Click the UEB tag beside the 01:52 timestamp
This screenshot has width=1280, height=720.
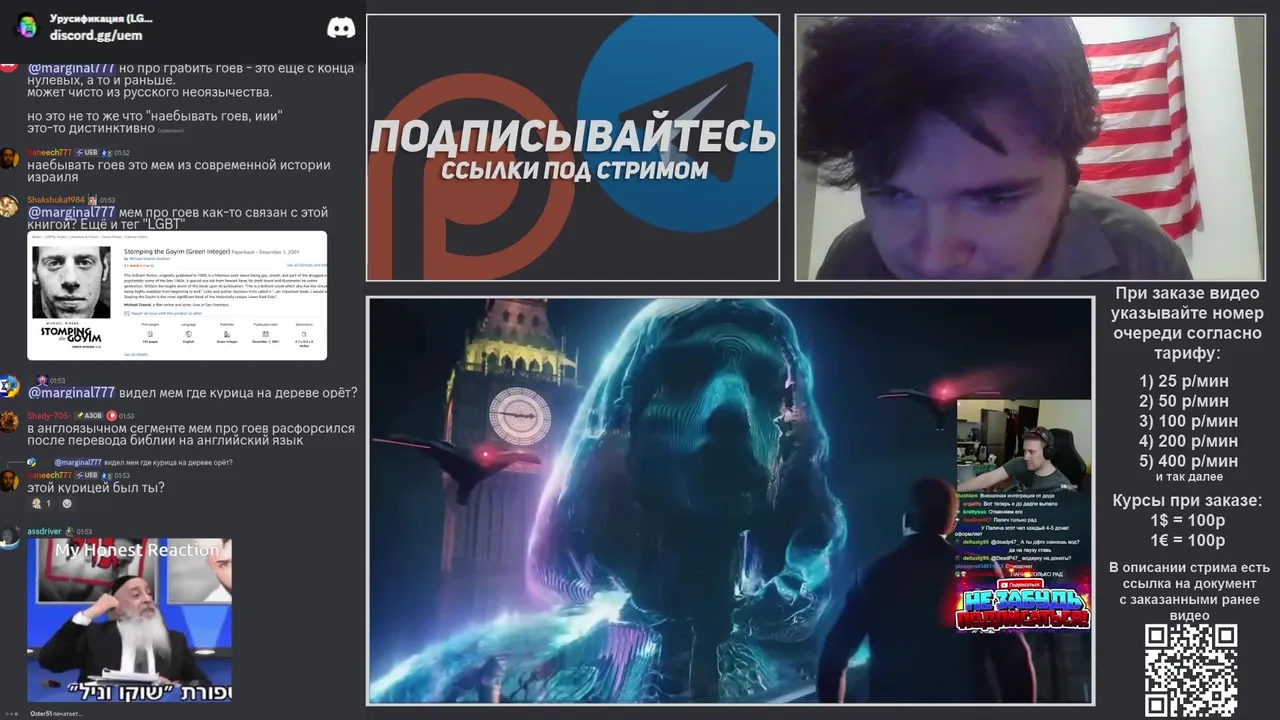[x=87, y=153]
